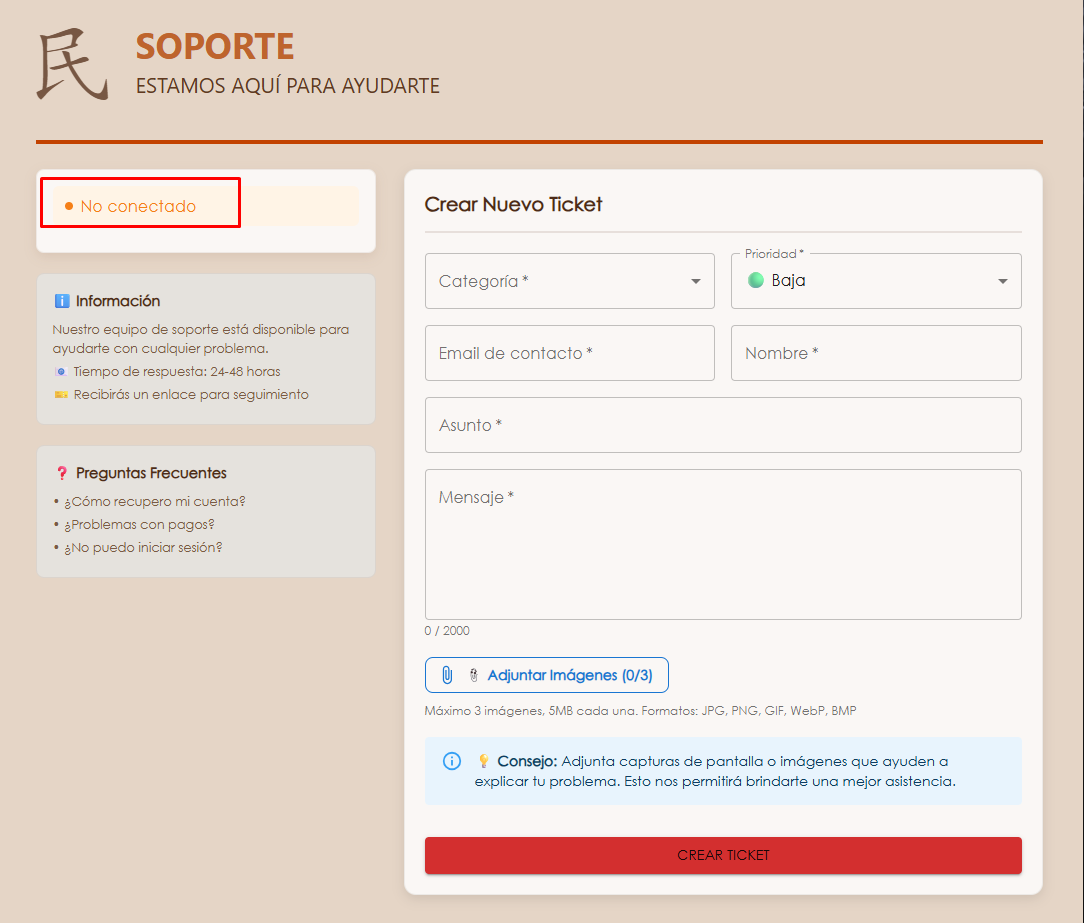Submit with the CREAR TICKET button
This screenshot has width=1084, height=923.
[722, 855]
